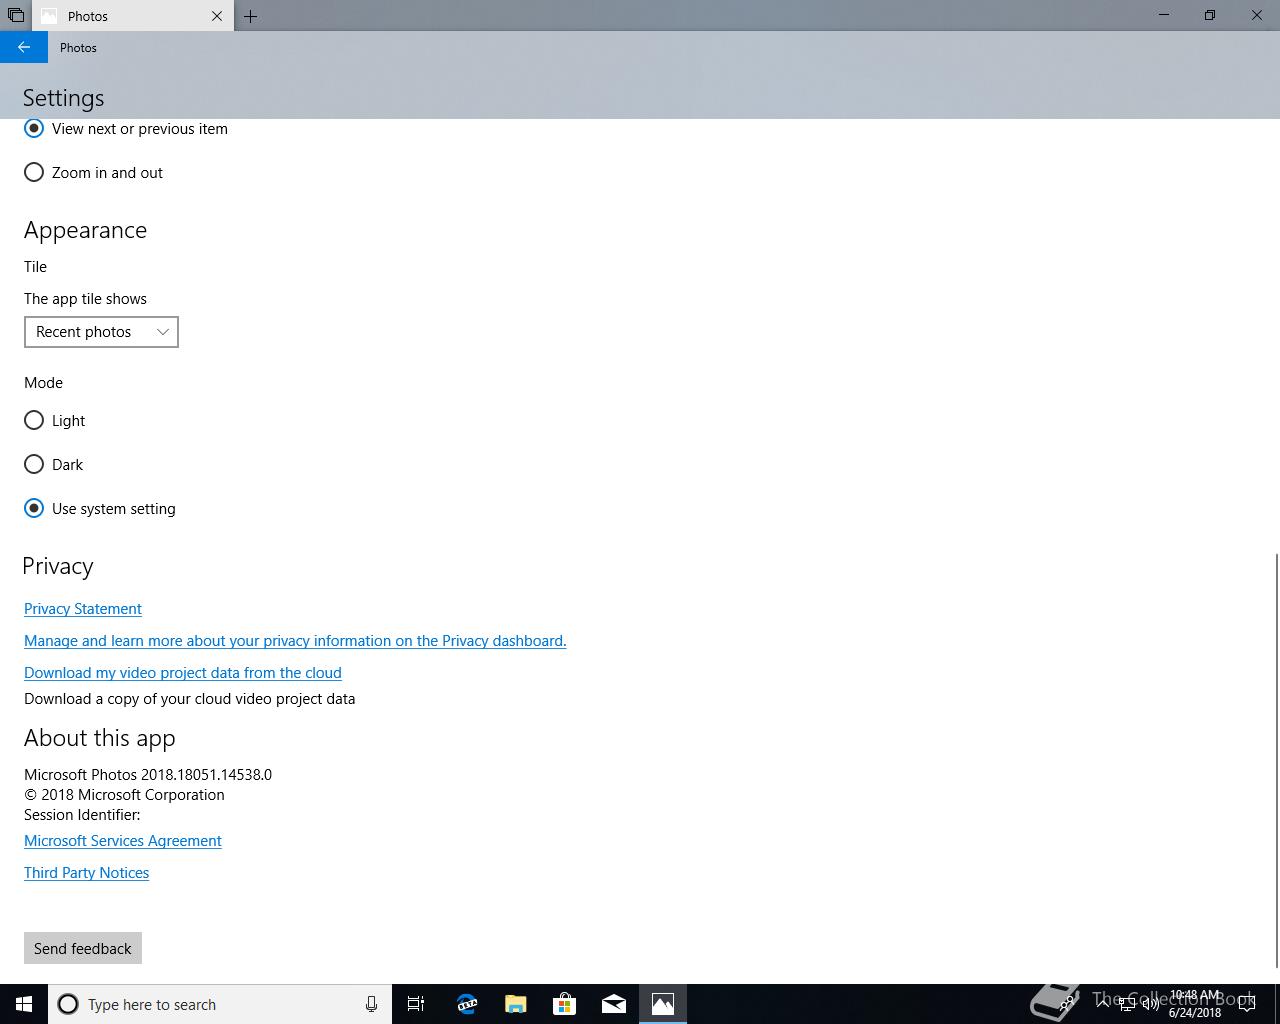Open the Privacy dashboard link
This screenshot has height=1024, width=1280.
(x=295, y=641)
